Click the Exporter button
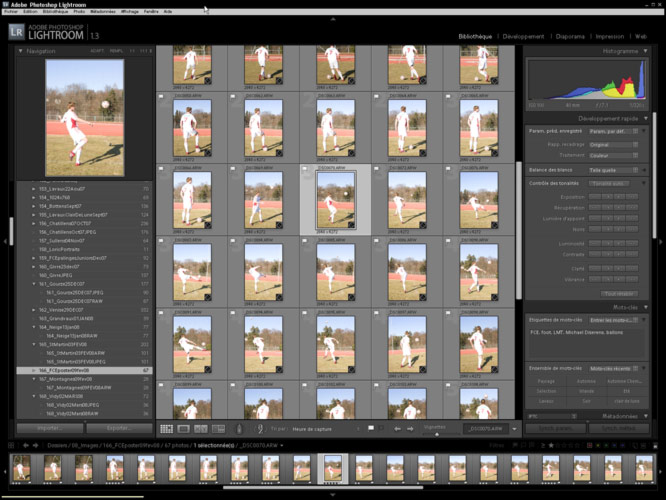This screenshot has width=666, height=500. click(x=118, y=427)
